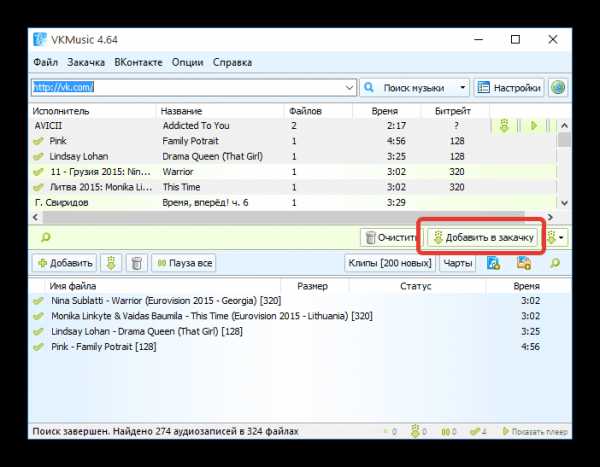Screen dimensions: 600x467
Task: Open the Опции menu
Action: (x=188, y=62)
